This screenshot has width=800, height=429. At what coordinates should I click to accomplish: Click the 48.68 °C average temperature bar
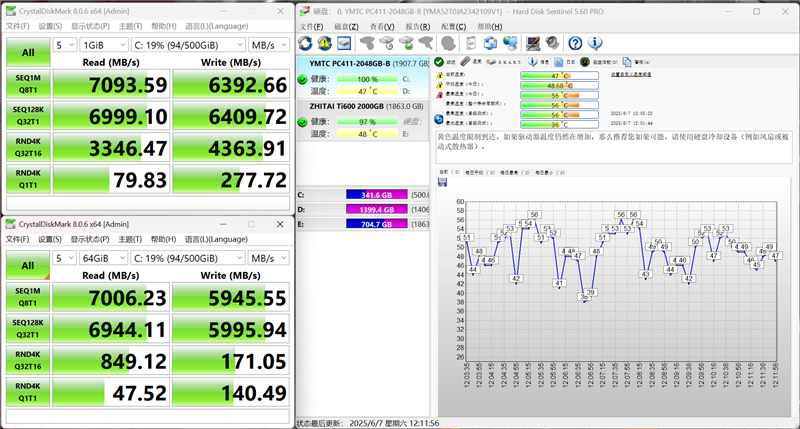pyautogui.click(x=559, y=85)
